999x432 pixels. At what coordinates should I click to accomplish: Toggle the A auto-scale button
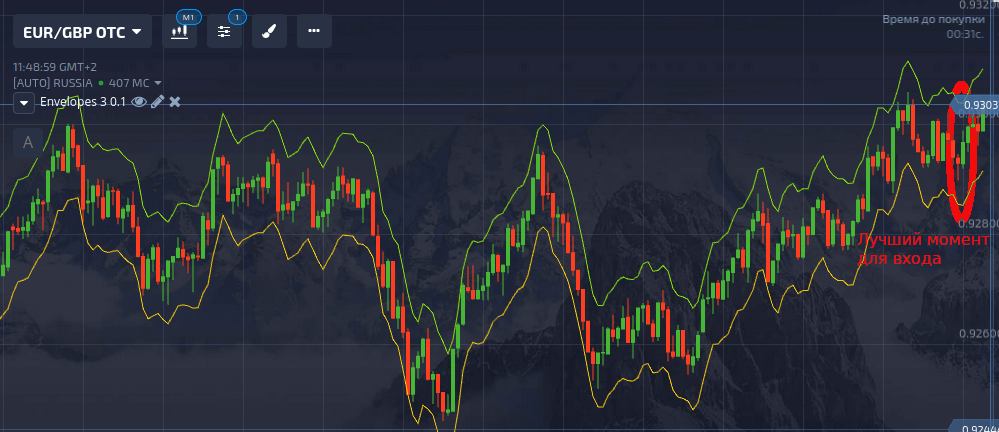pyautogui.click(x=28, y=142)
